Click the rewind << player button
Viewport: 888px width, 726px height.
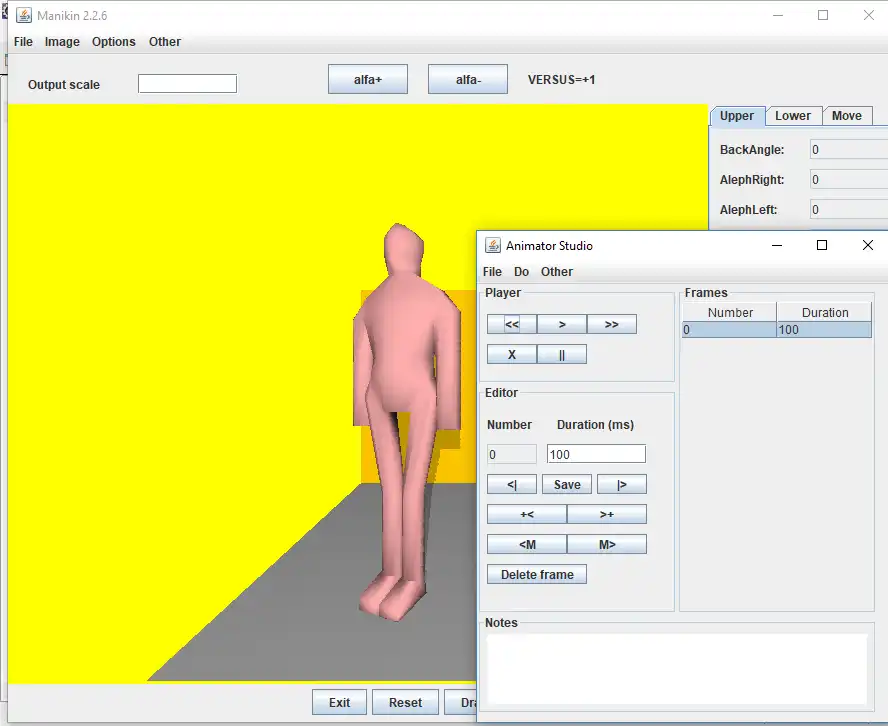click(x=512, y=324)
